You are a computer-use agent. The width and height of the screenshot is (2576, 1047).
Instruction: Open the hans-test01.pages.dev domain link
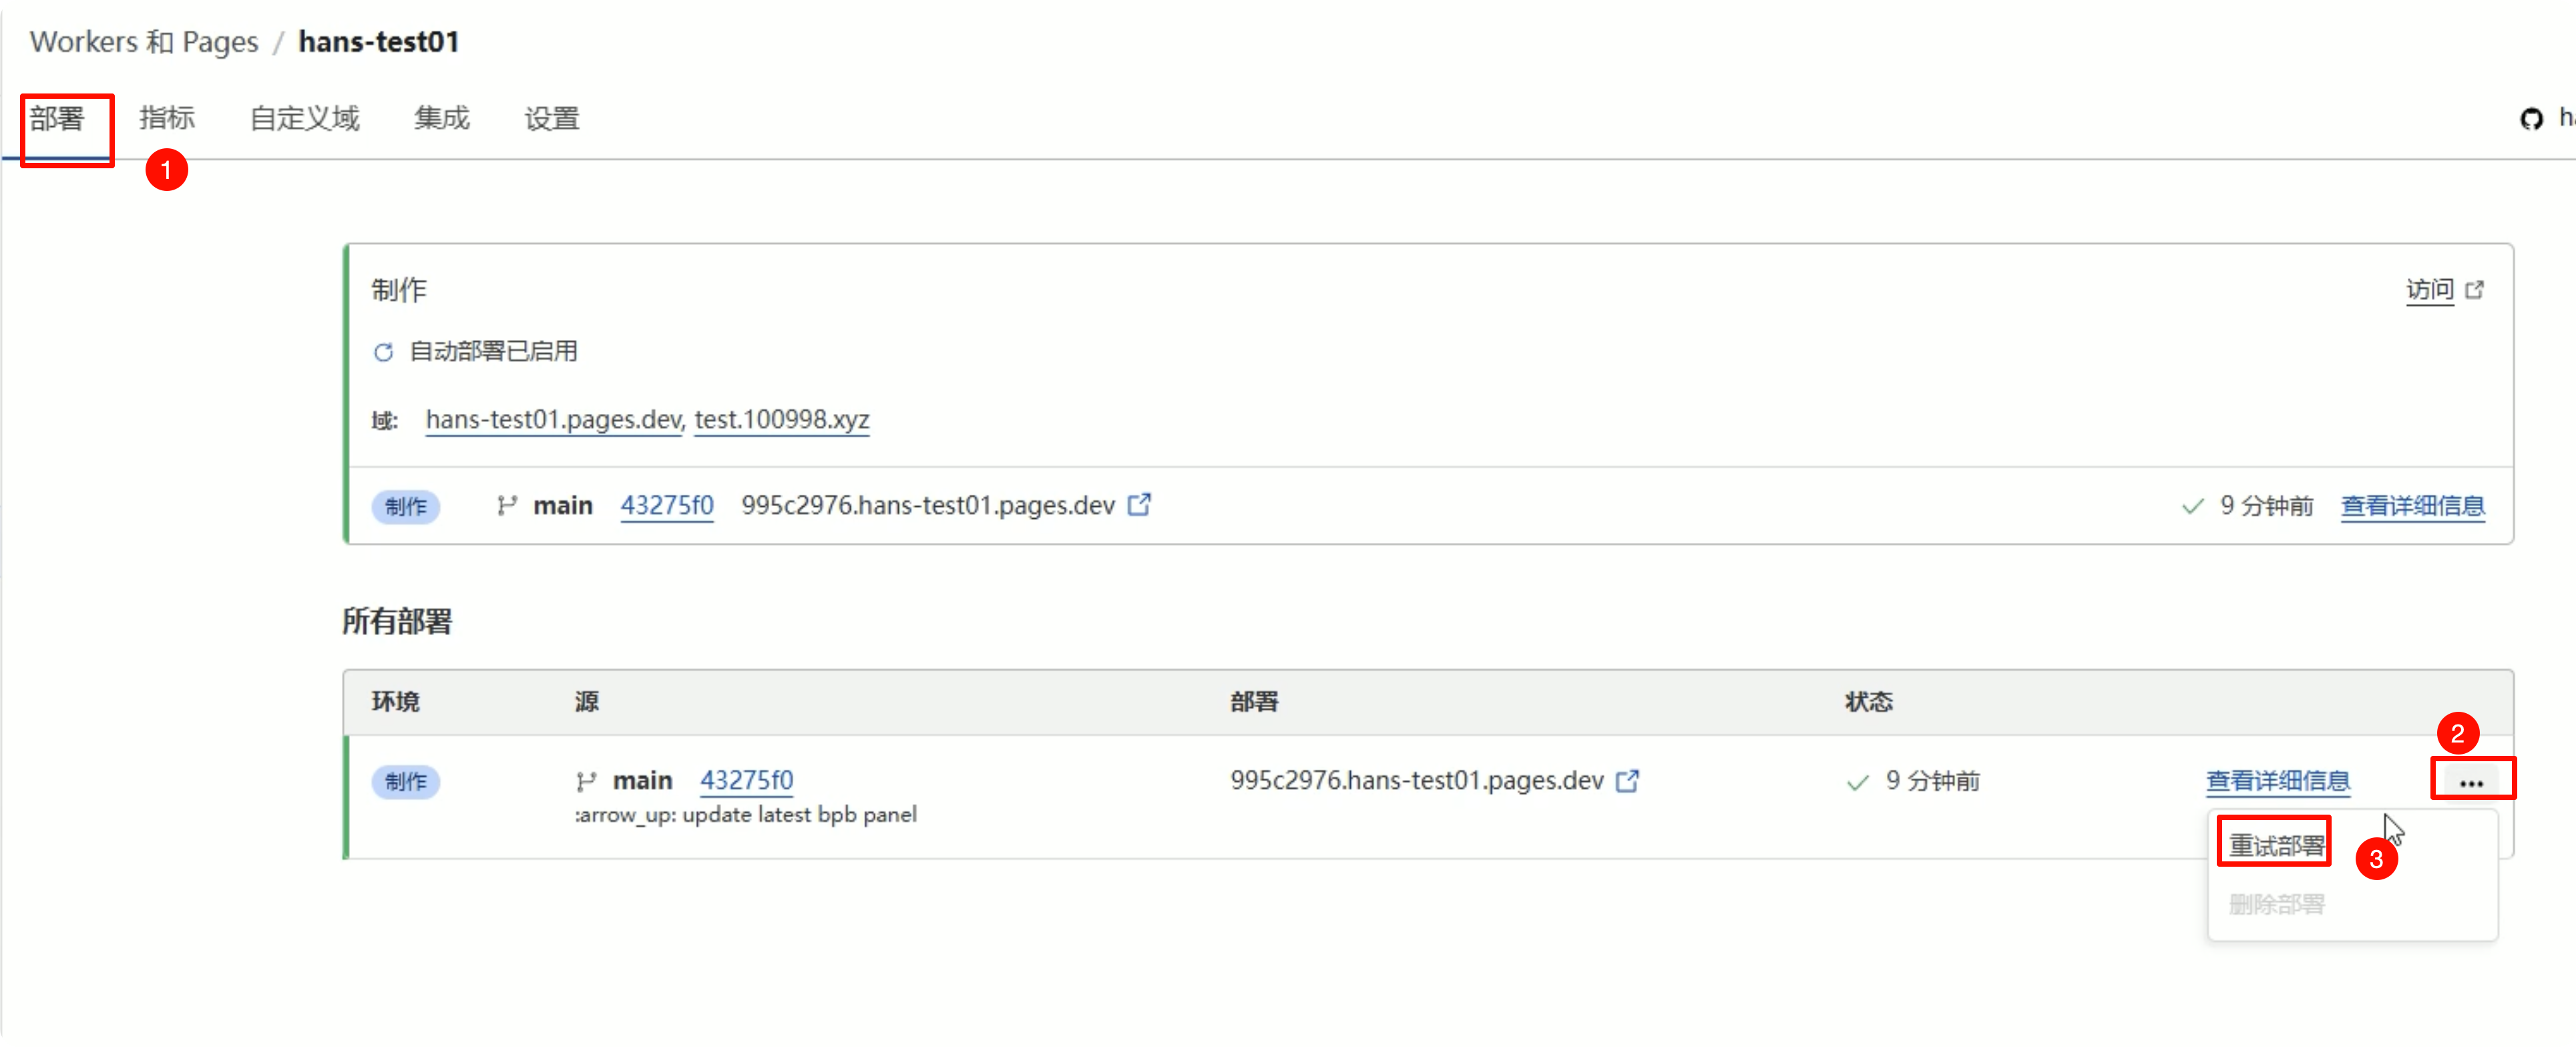click(x=554, y=419)
